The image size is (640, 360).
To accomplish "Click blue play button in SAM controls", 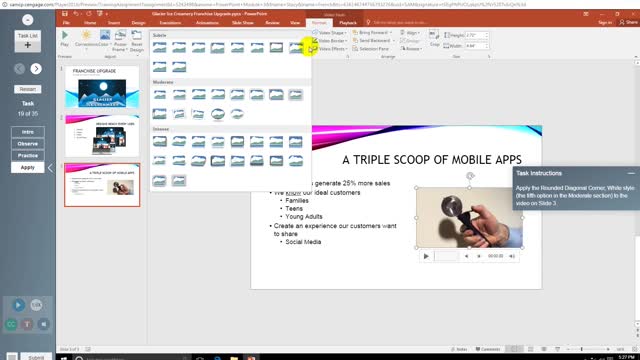I will pos(18,305).
